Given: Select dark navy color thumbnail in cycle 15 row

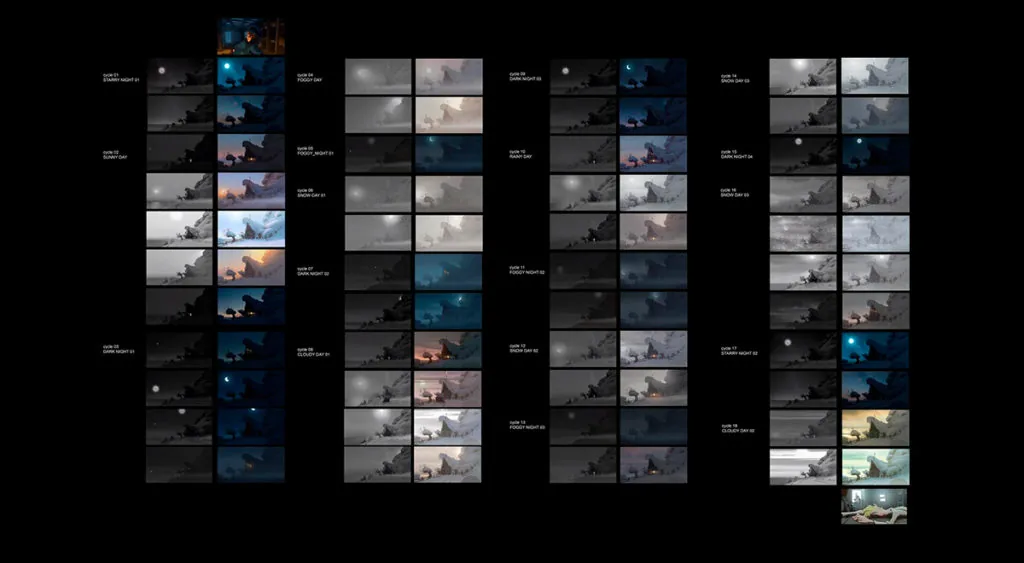Looking at the screenshot, I should click(875, 155).
